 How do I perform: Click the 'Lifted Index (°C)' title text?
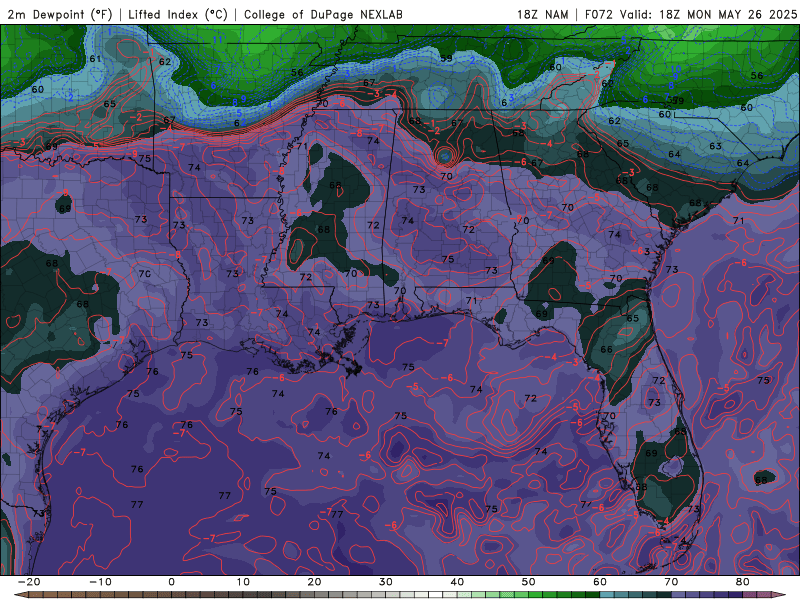click(178, 14)
